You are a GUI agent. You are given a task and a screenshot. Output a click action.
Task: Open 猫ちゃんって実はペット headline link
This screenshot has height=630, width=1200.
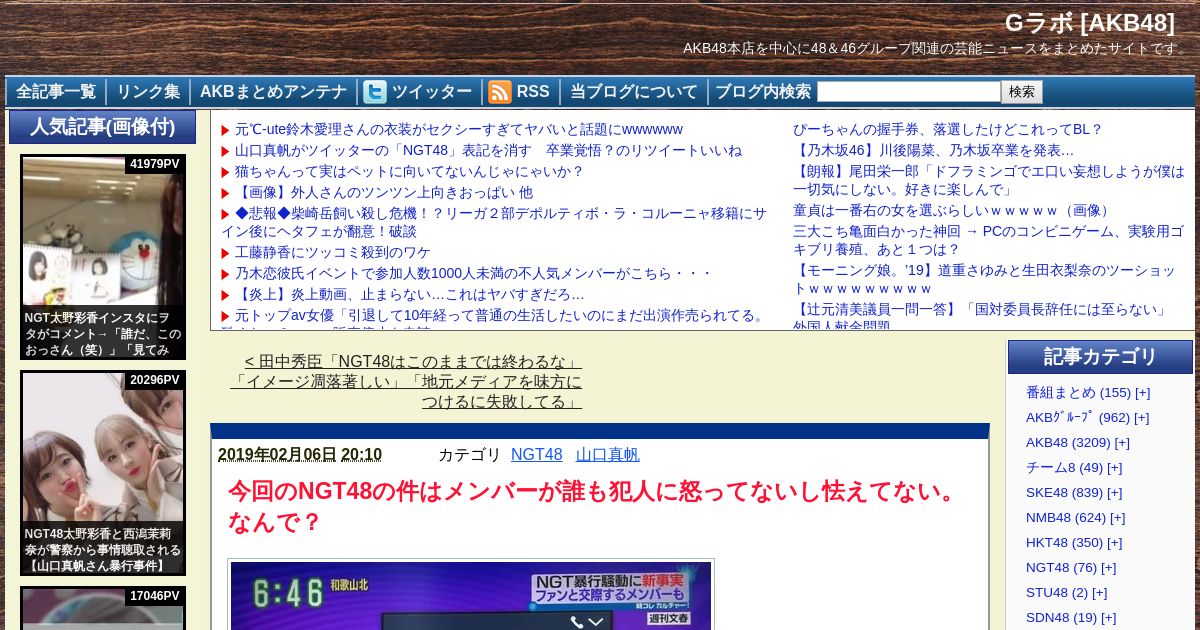pyautogui.click(x=409, y=171)
